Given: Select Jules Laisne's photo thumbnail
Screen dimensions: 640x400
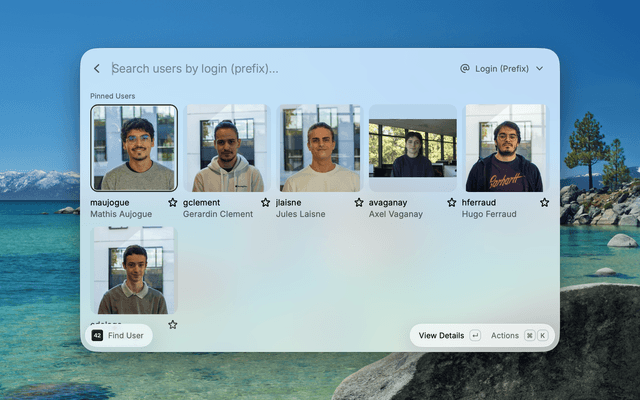Looking at the screenshot, I should pos(320,148).
